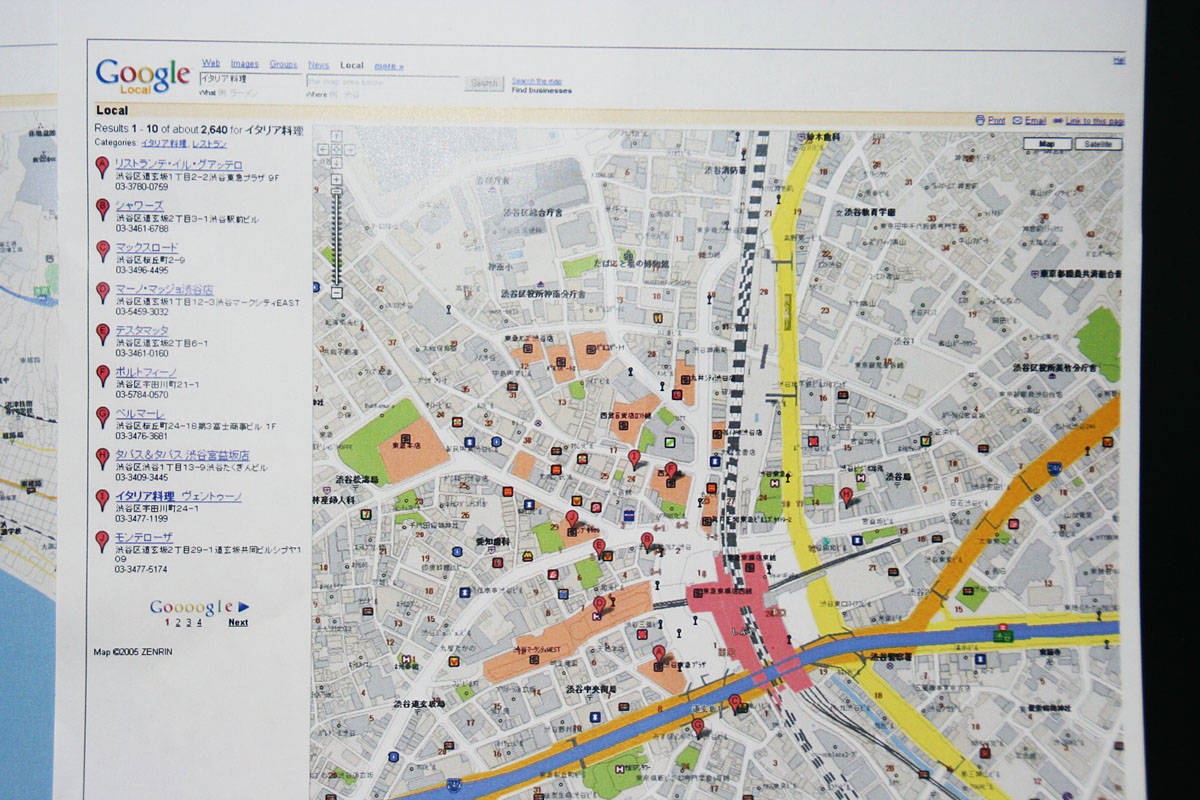
Task: Click the envelope icon beside Email
Action: coord(1017,120)
